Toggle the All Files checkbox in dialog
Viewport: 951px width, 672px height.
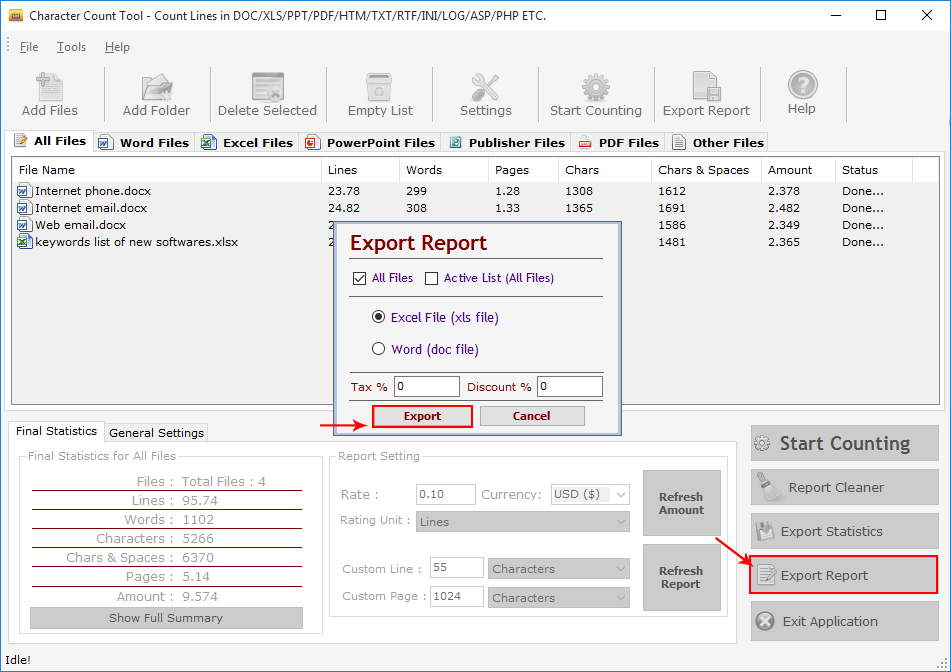click(x=360, y=278)
